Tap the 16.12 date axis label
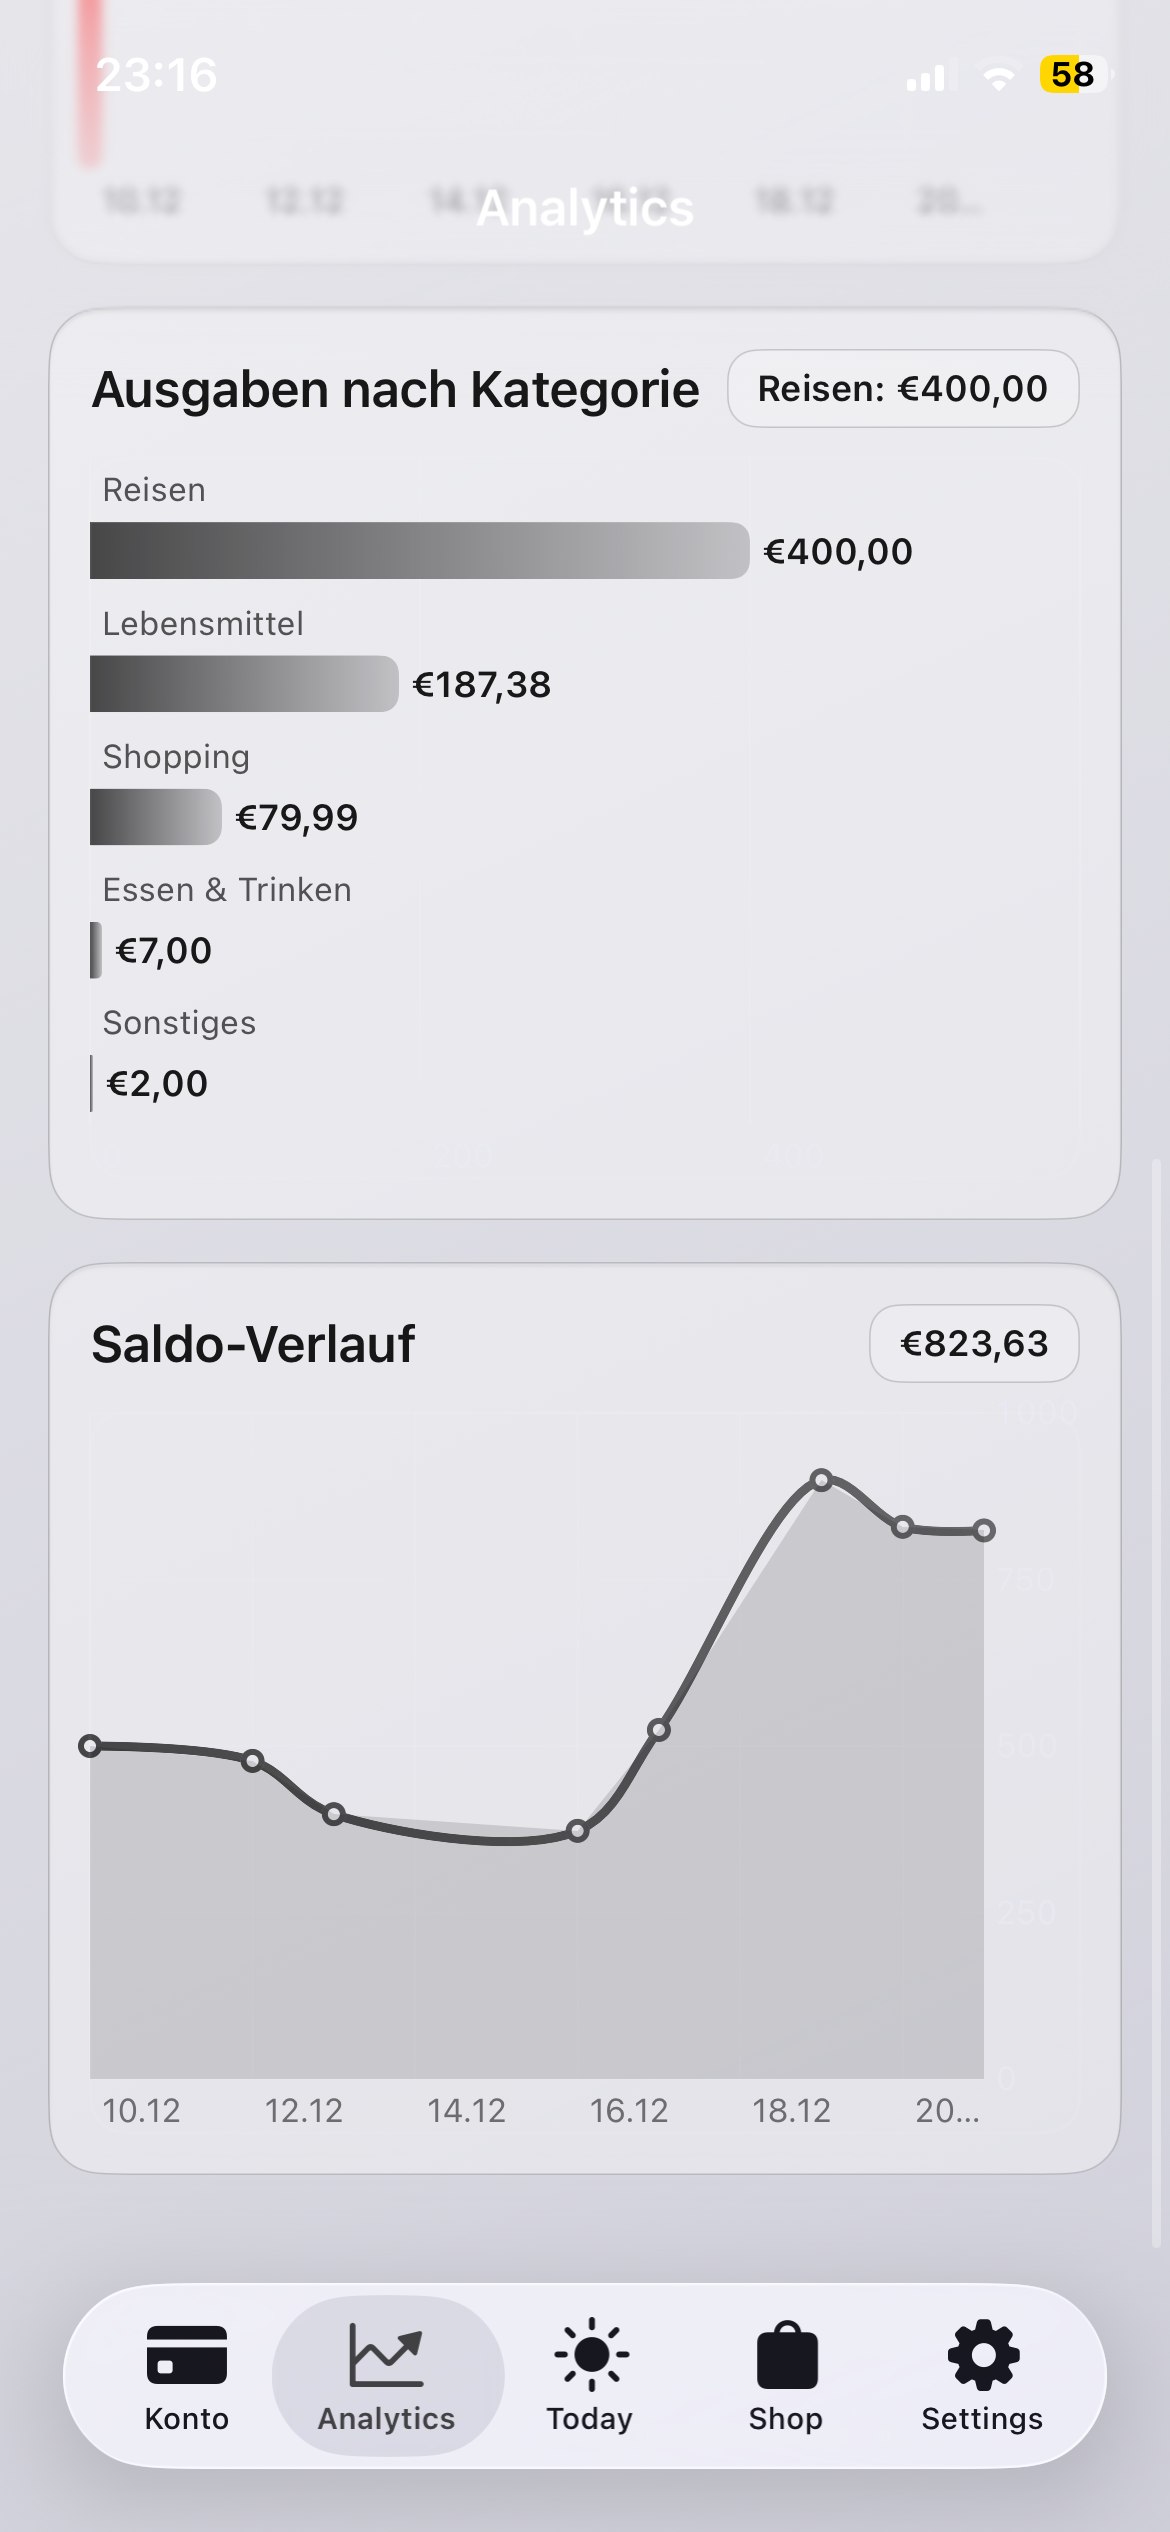The height and width of the screenshot is (2532, 1170). click(x=629, y=2110)
